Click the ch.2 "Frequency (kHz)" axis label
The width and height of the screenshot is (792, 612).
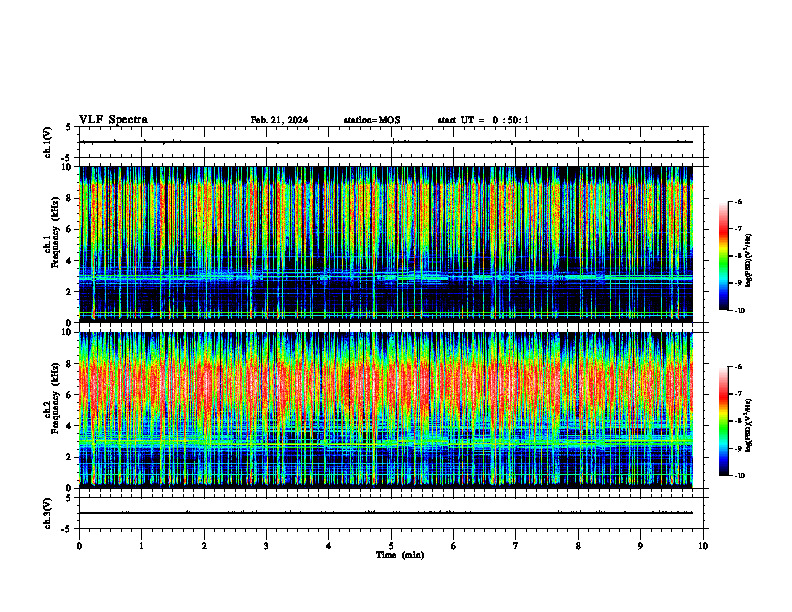coord(55,398)
